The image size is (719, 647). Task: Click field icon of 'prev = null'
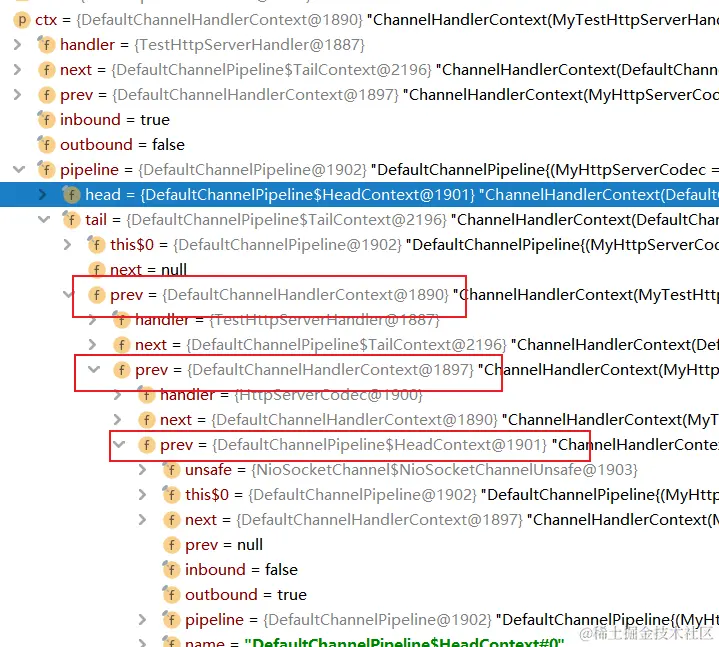point(171,545)
